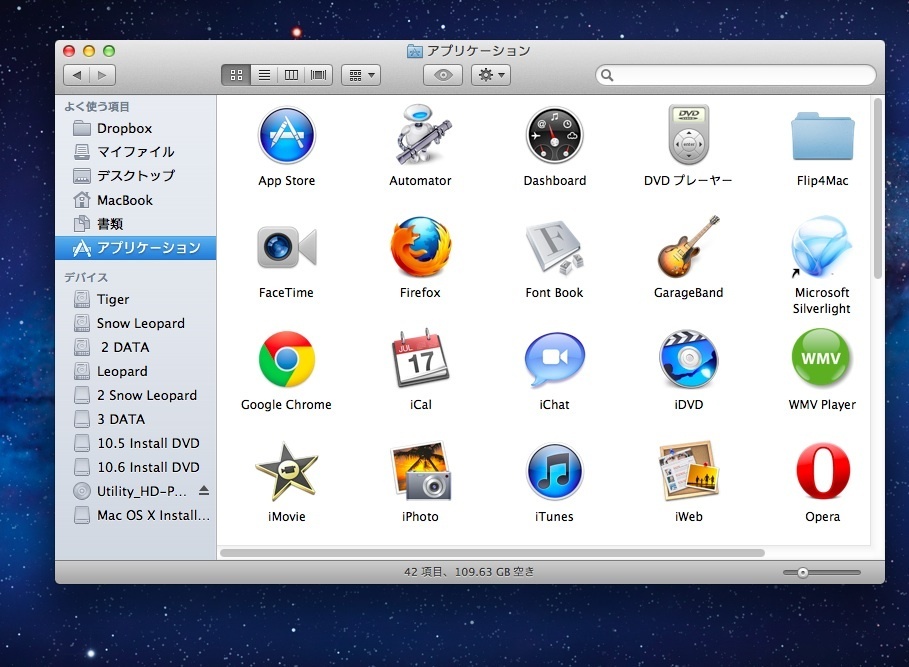Select the iChat bubble icon
This screenshot has width=909, height=667.
554,359
